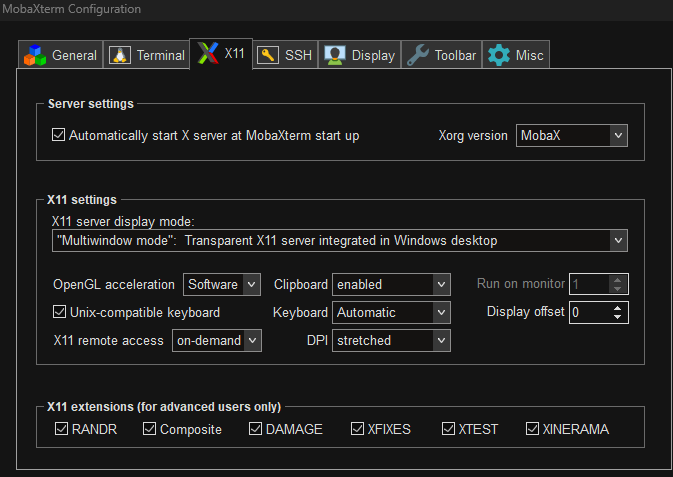The image size is (673, 477).
Task: Click the Terminal tab penguin icon
Action: point(120,55)
